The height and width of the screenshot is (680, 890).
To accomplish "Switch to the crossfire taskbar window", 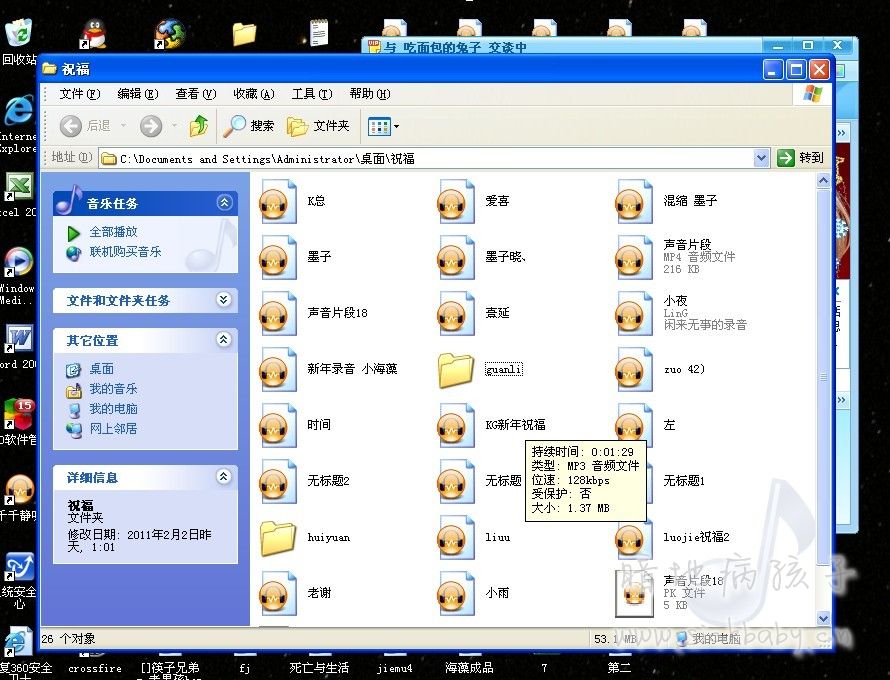I will pos(94,668).
